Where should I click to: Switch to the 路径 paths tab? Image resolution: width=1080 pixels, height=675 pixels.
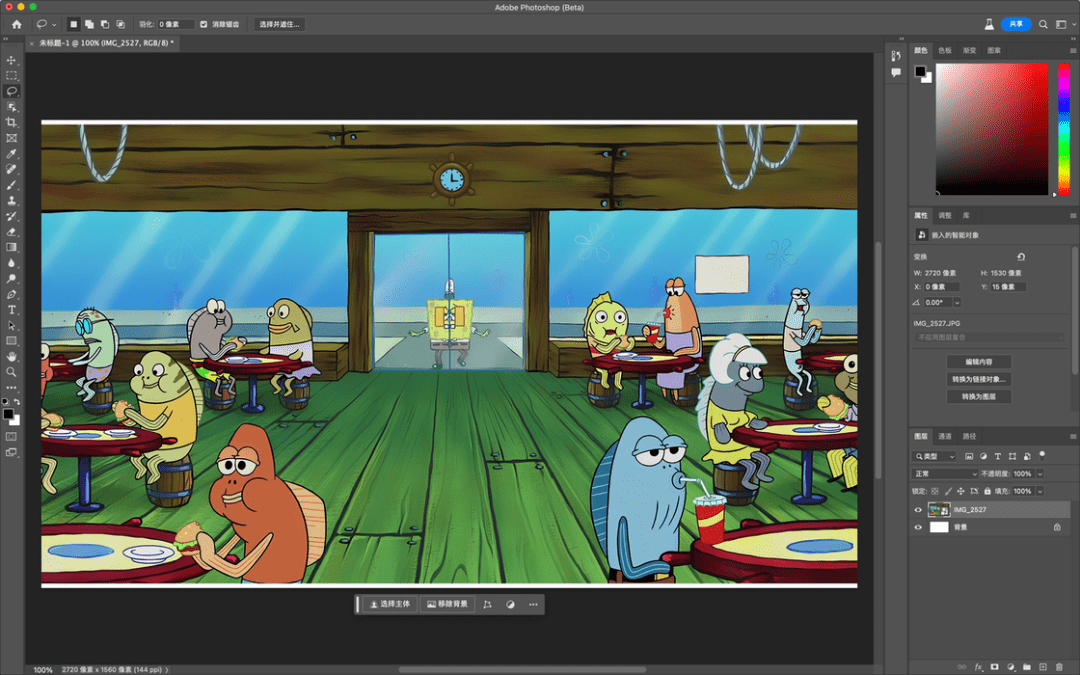tap(969, 437)
